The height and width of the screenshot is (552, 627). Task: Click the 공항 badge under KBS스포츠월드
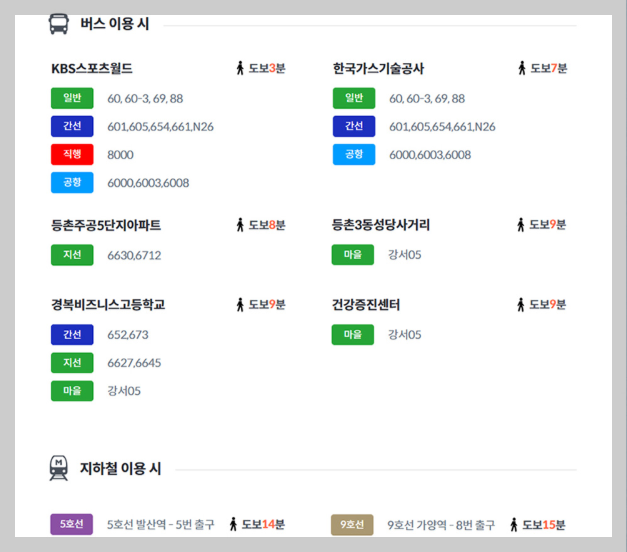click(72, 182)
